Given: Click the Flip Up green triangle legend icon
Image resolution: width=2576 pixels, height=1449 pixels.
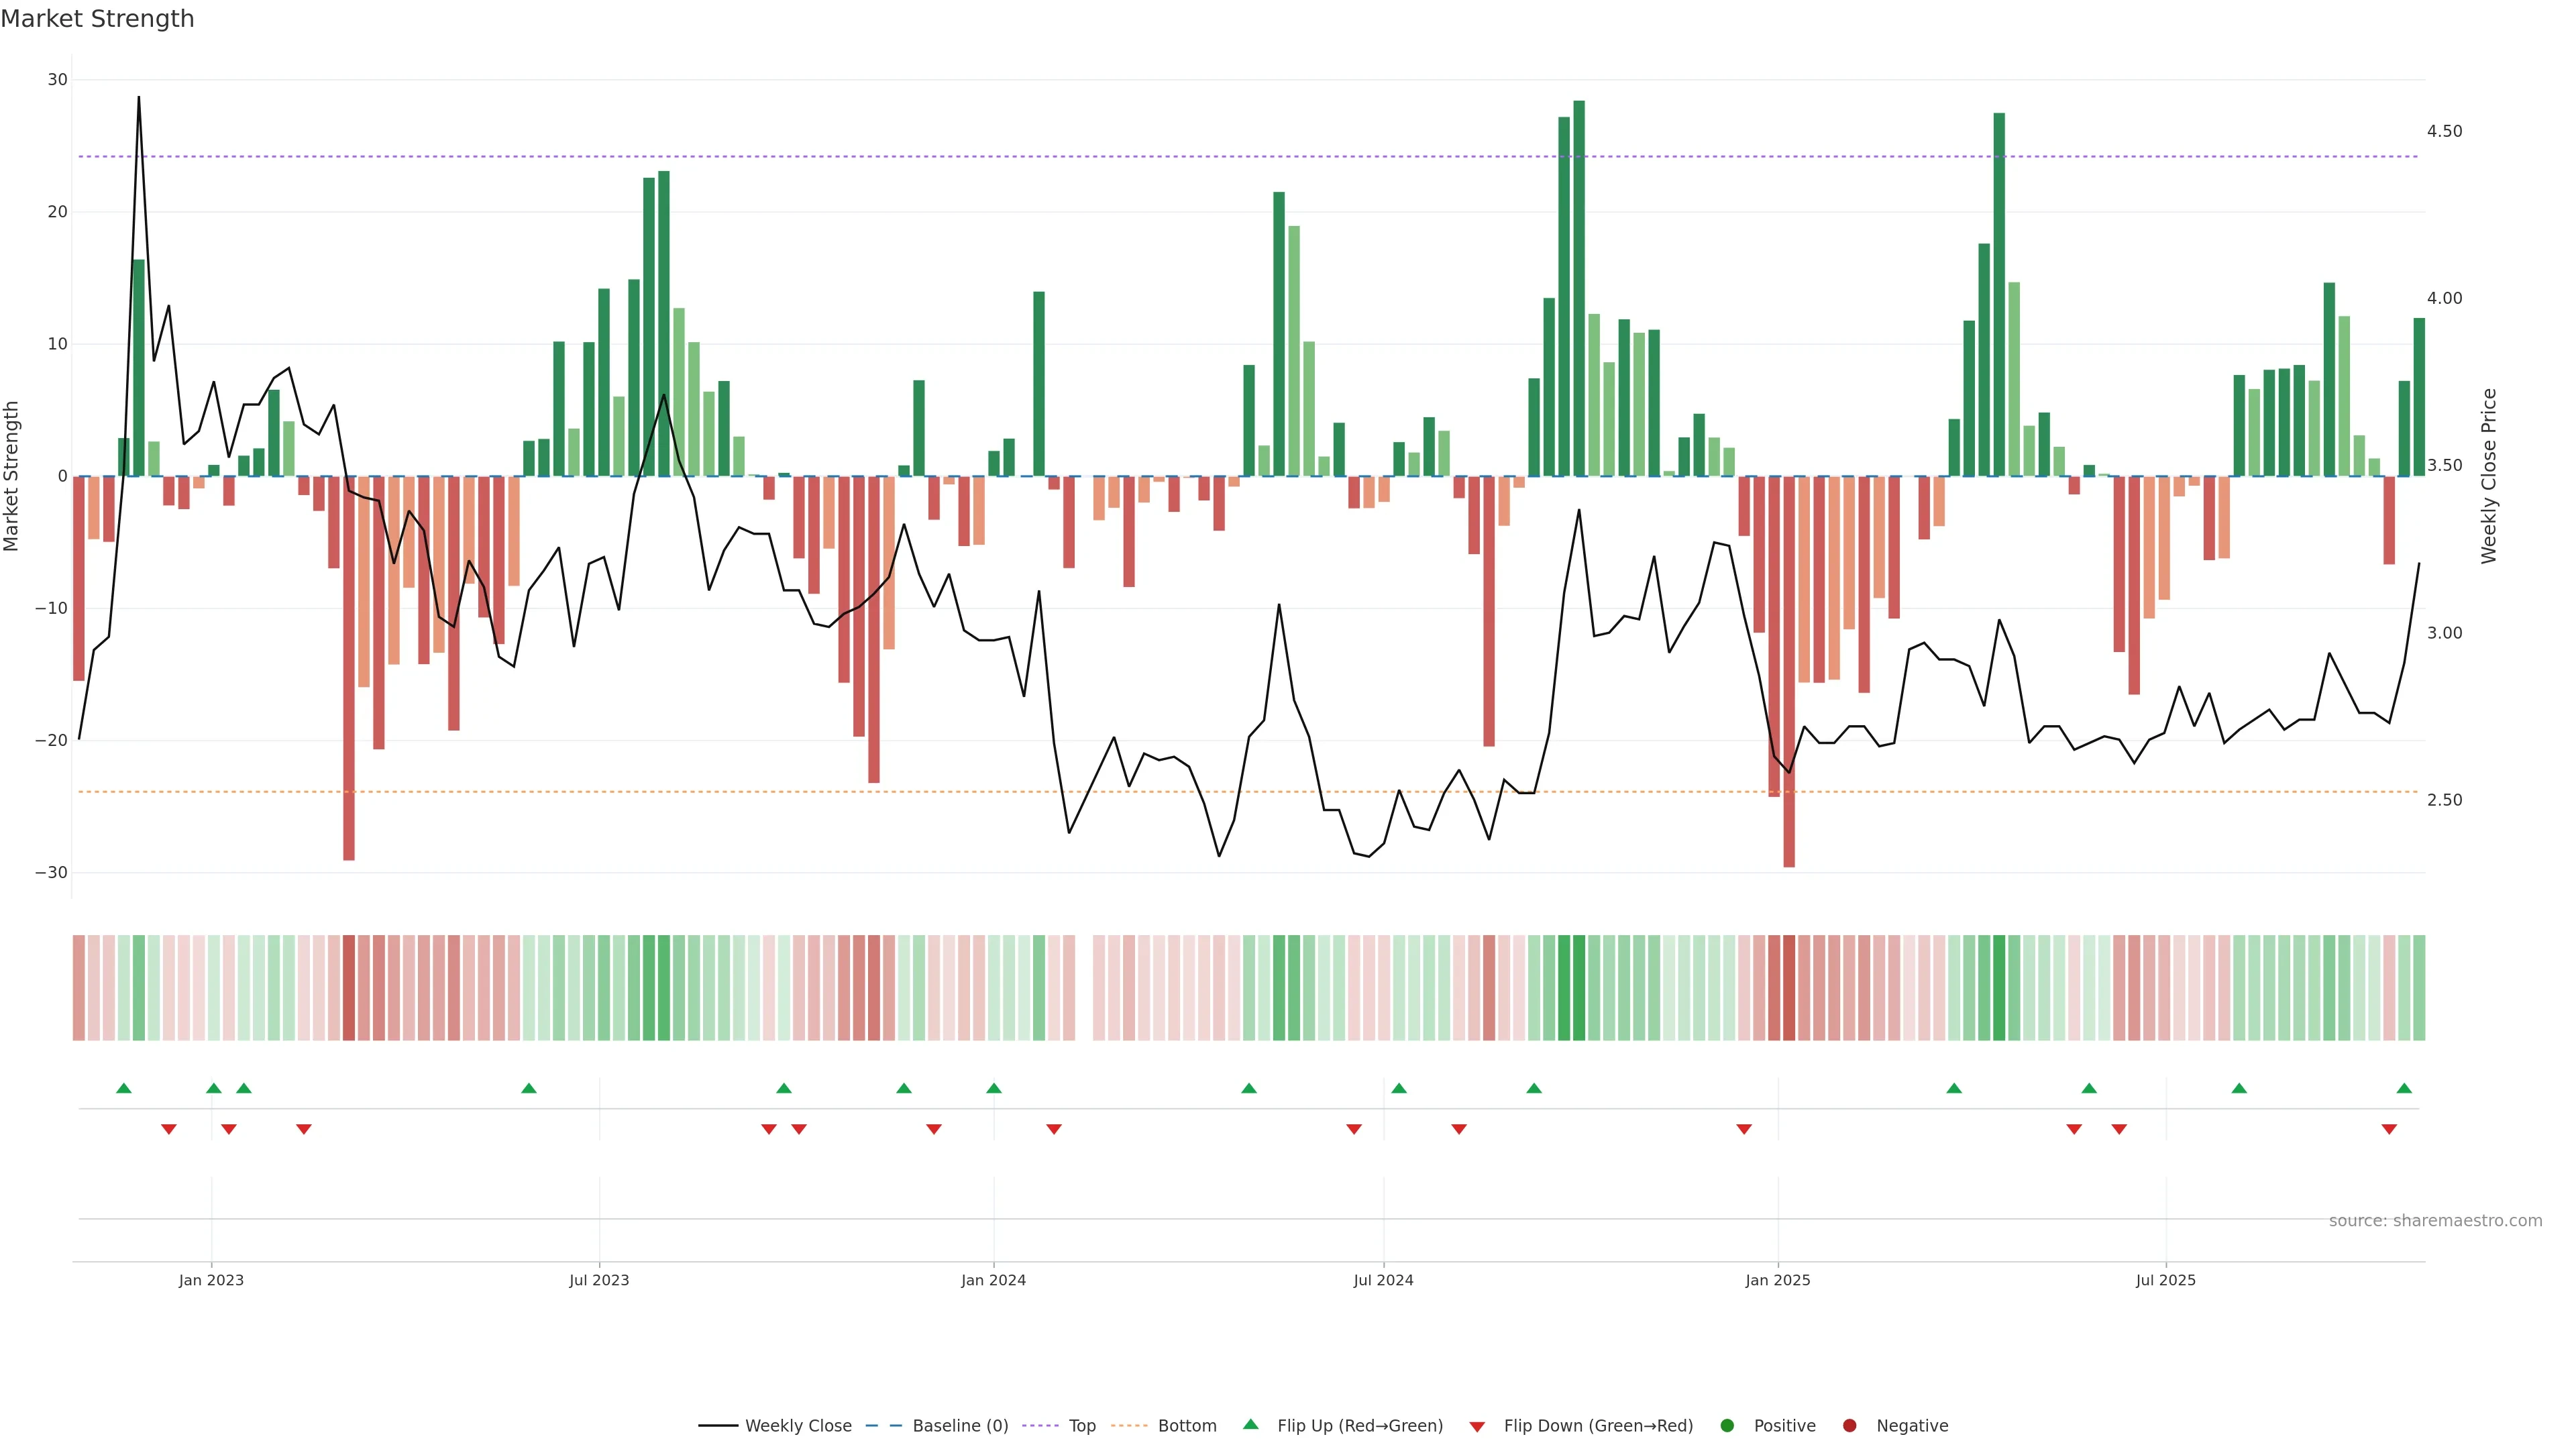Looking at the screenshot, I should (x=1250, y=1425).
